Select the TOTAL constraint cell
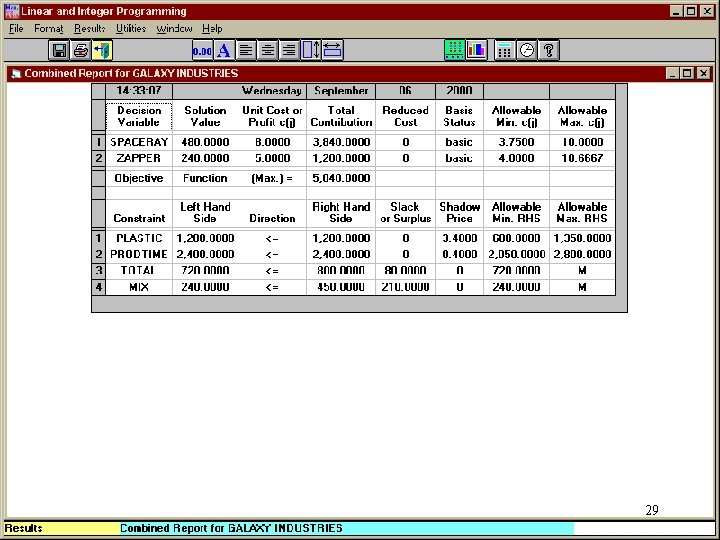The image size is (720, 540). pyautogui.click(x=139, y=270)
